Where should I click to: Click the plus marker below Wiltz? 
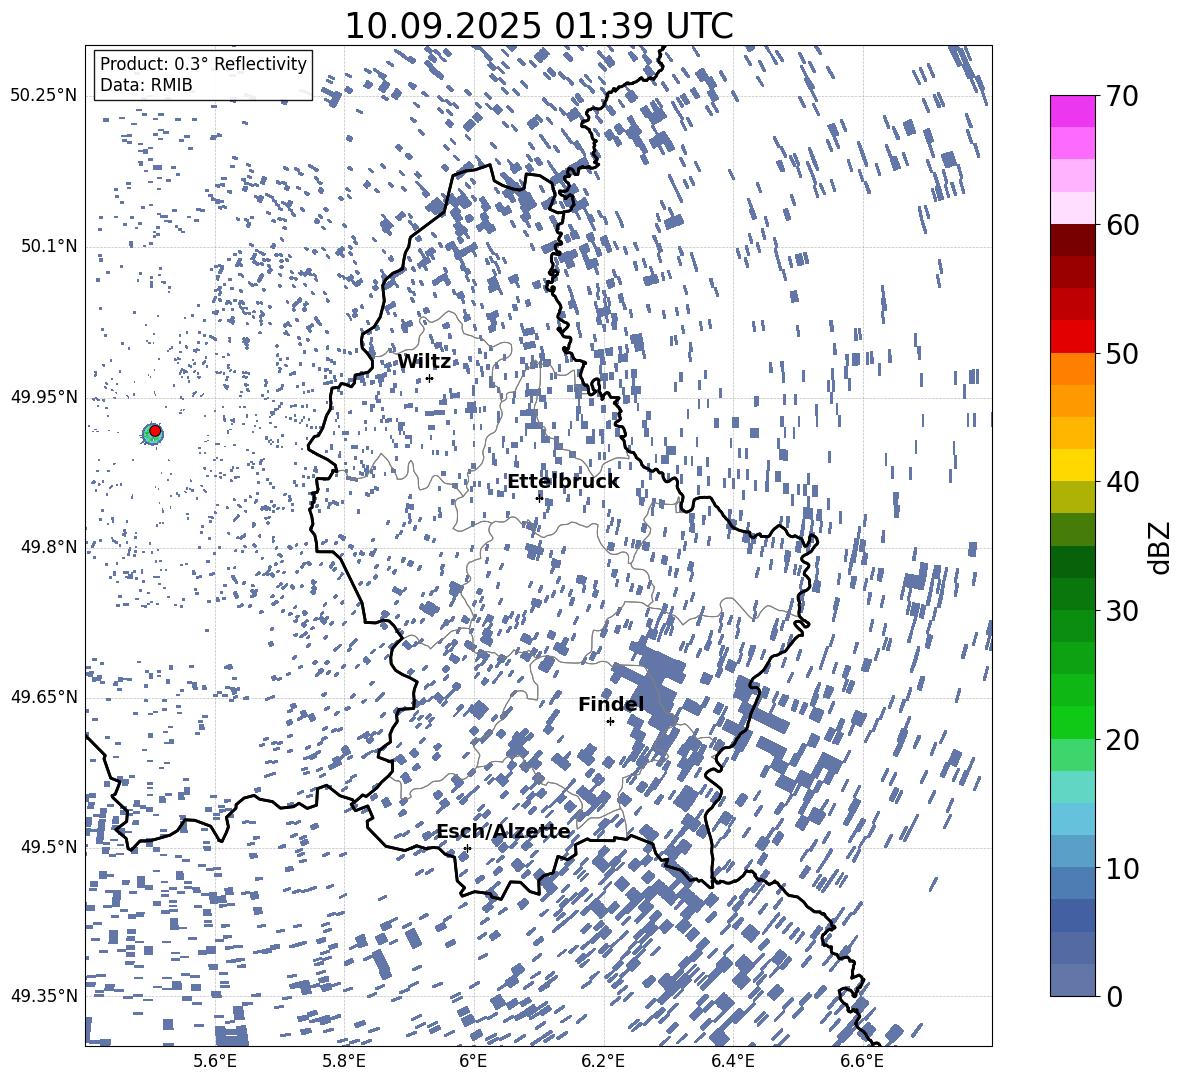430,378
